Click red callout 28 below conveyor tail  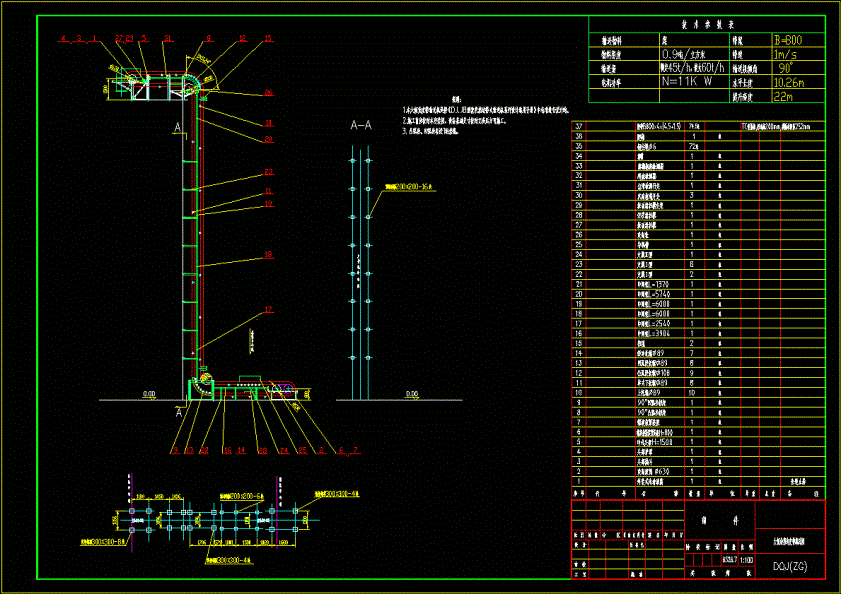[x=263, y=450]
